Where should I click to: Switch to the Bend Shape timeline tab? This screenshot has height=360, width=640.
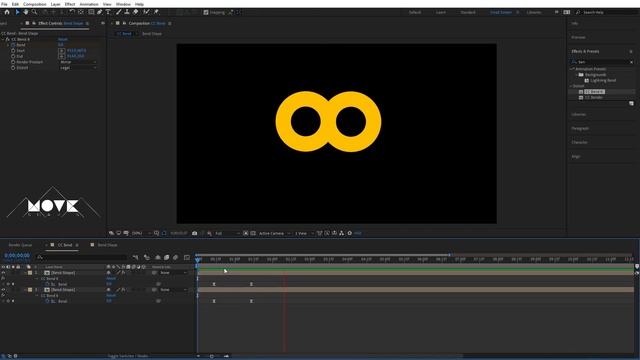coord(107,245)
